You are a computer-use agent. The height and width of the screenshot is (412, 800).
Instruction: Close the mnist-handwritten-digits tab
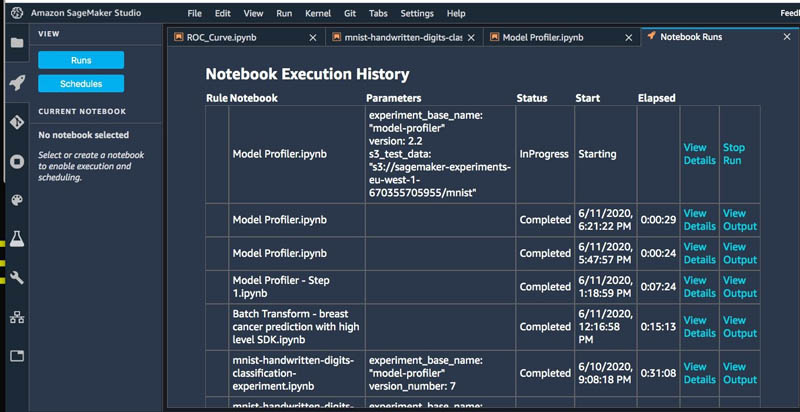[471, 38]
